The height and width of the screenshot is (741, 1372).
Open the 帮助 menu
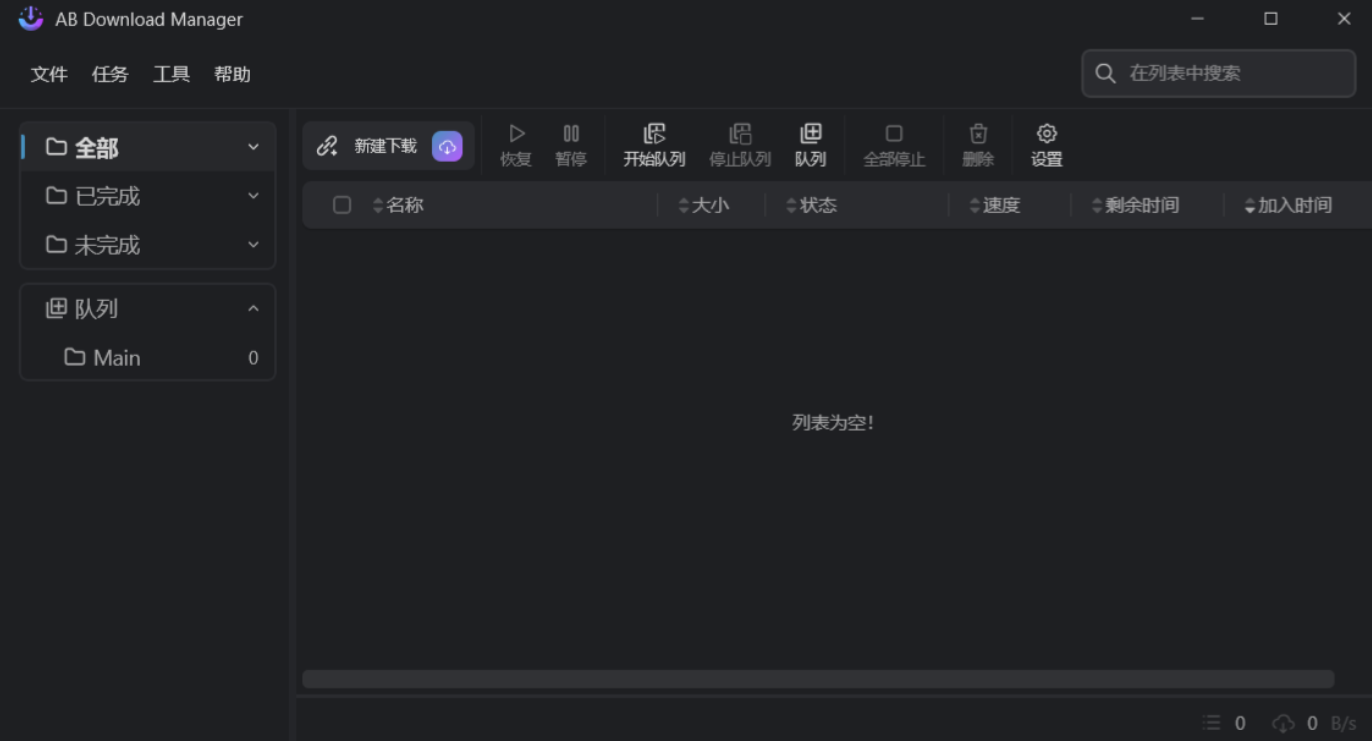(232, 74)
